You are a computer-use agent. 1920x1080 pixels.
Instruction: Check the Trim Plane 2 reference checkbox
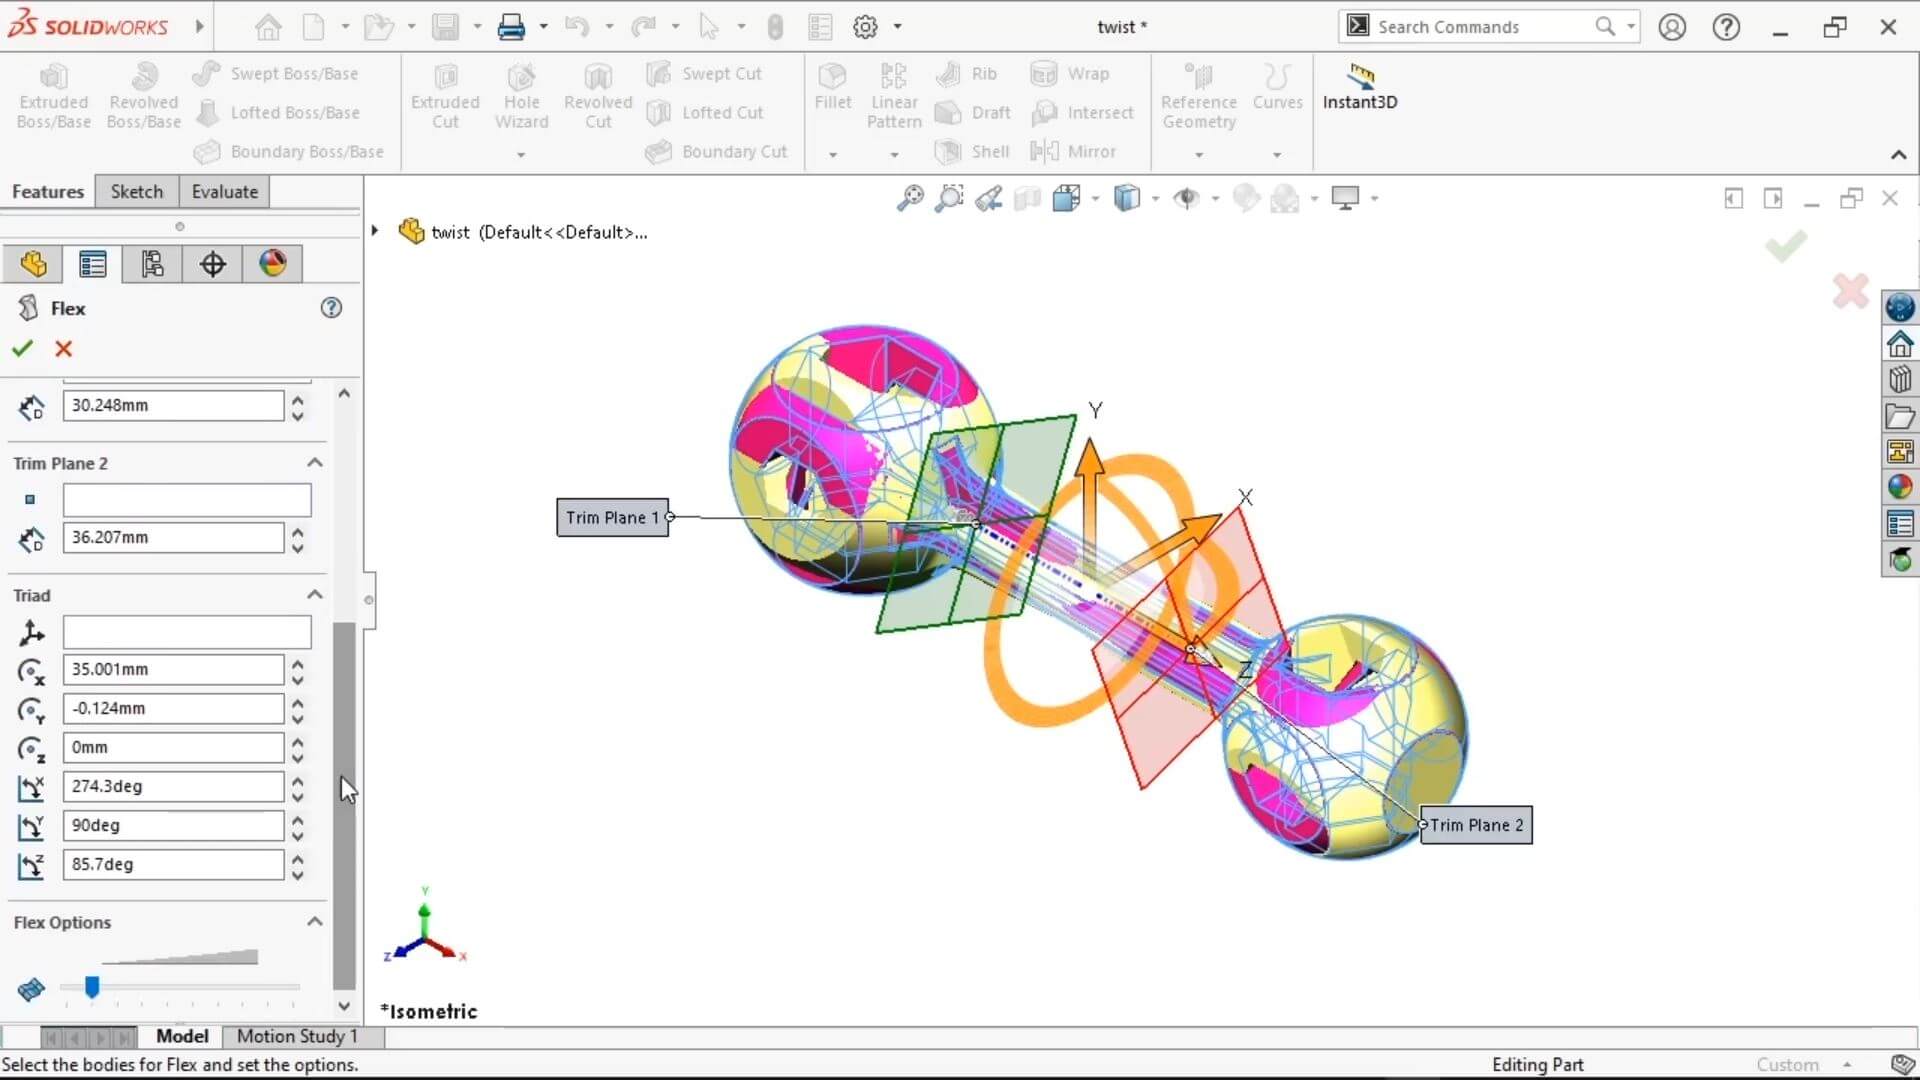[x=29, y=499]
